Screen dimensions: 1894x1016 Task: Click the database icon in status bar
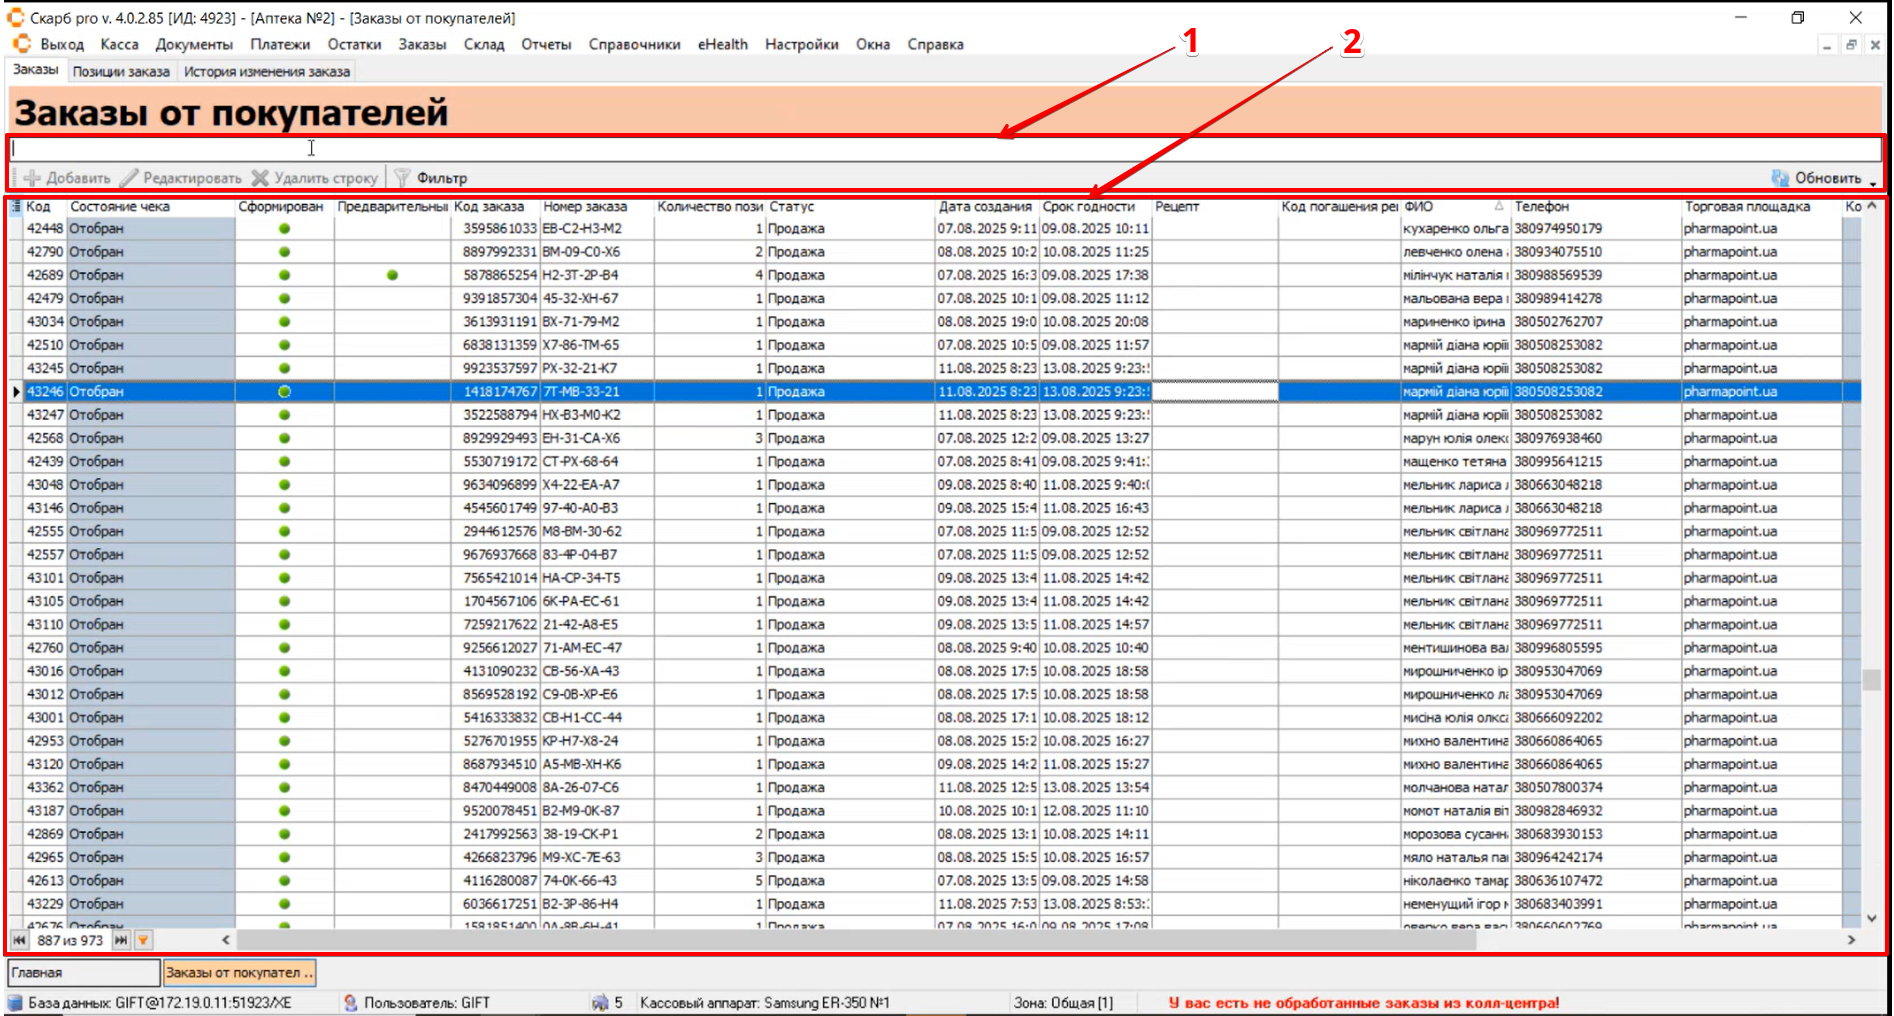tap(15, 1003)
